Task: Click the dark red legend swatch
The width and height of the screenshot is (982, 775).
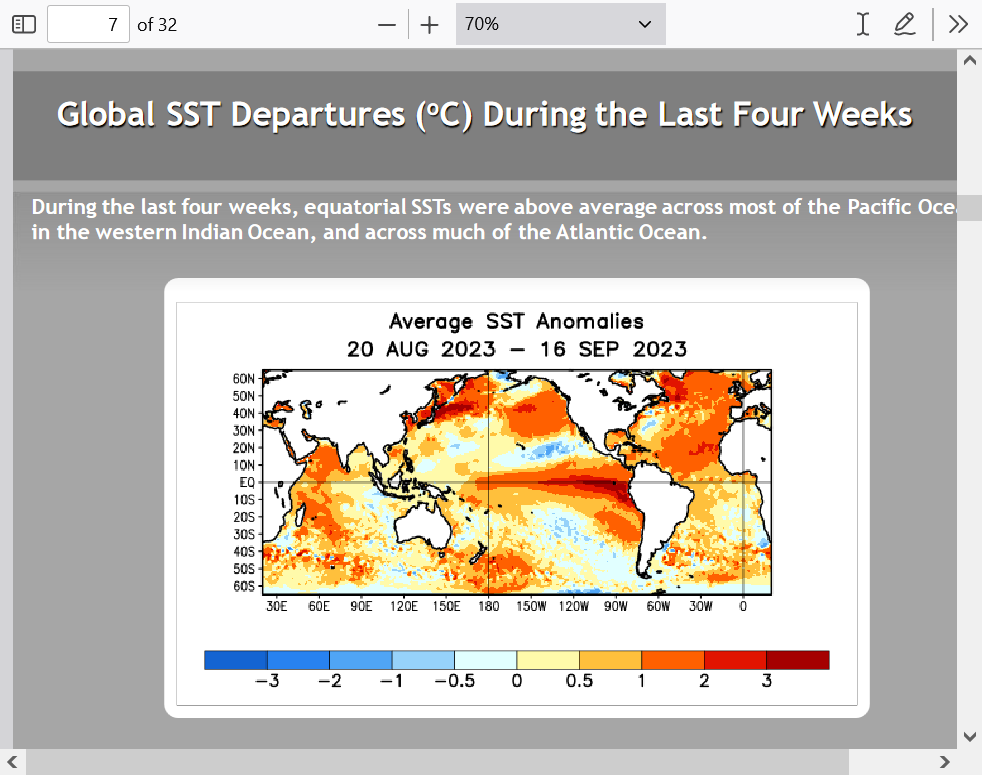Action: click(x=797, y=660)
